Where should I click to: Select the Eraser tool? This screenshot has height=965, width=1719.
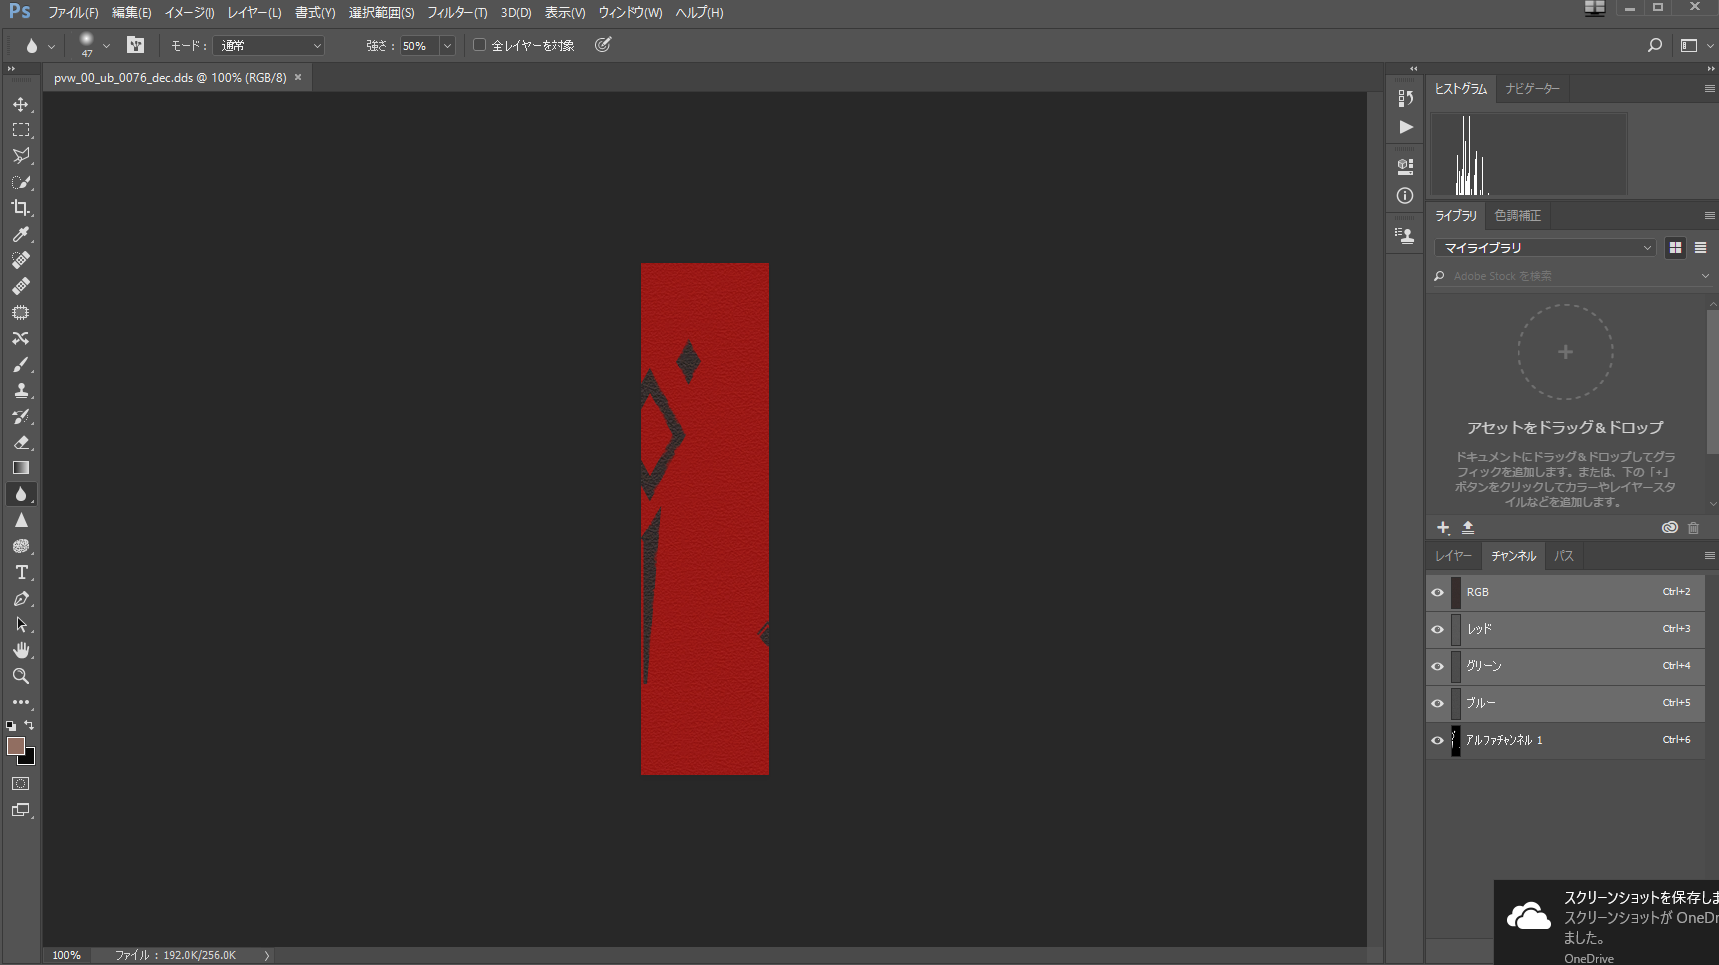click(x=20, y=442)
